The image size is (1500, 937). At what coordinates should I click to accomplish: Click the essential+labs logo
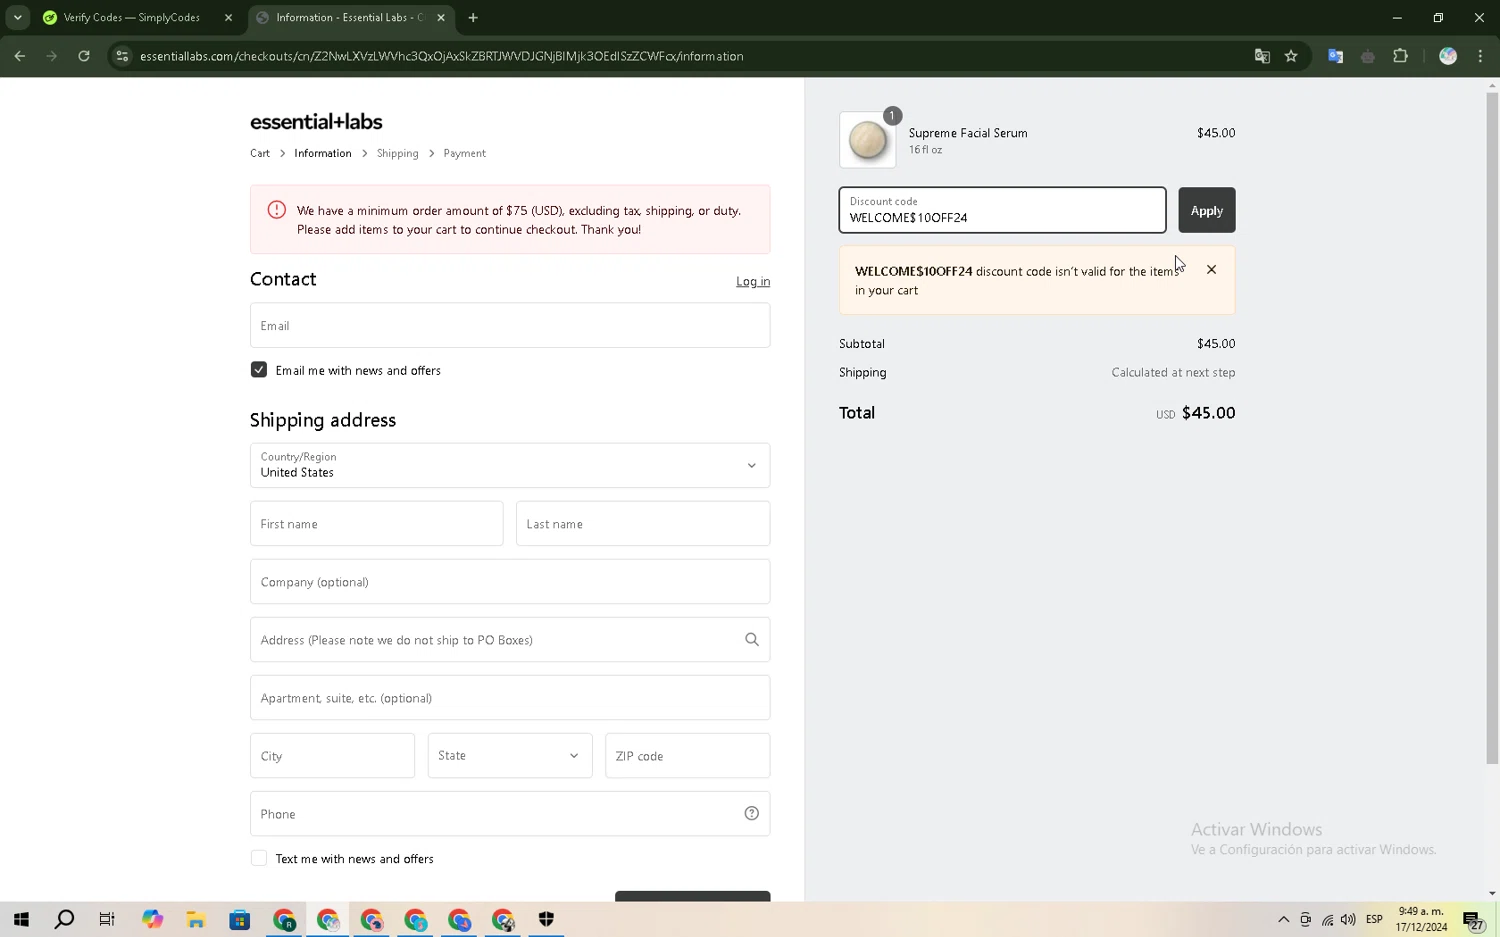(x=316, y=121)
